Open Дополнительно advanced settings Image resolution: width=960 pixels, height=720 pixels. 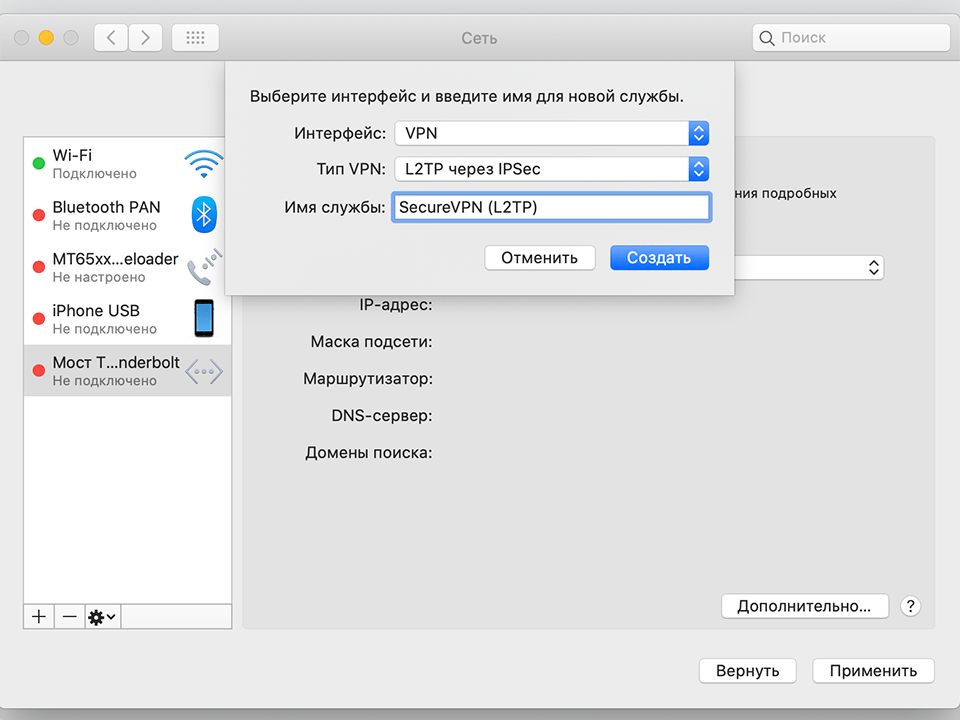pos(804,606)
